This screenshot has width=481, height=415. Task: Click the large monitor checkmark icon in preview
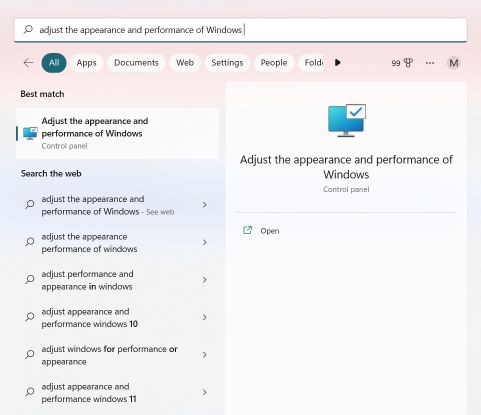[347, 120]
